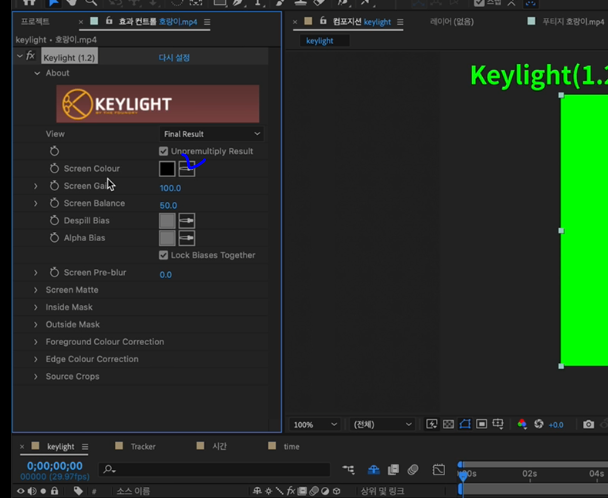Toggle hide shy layers in timeline
608x498 pixels.
(373, 470)
